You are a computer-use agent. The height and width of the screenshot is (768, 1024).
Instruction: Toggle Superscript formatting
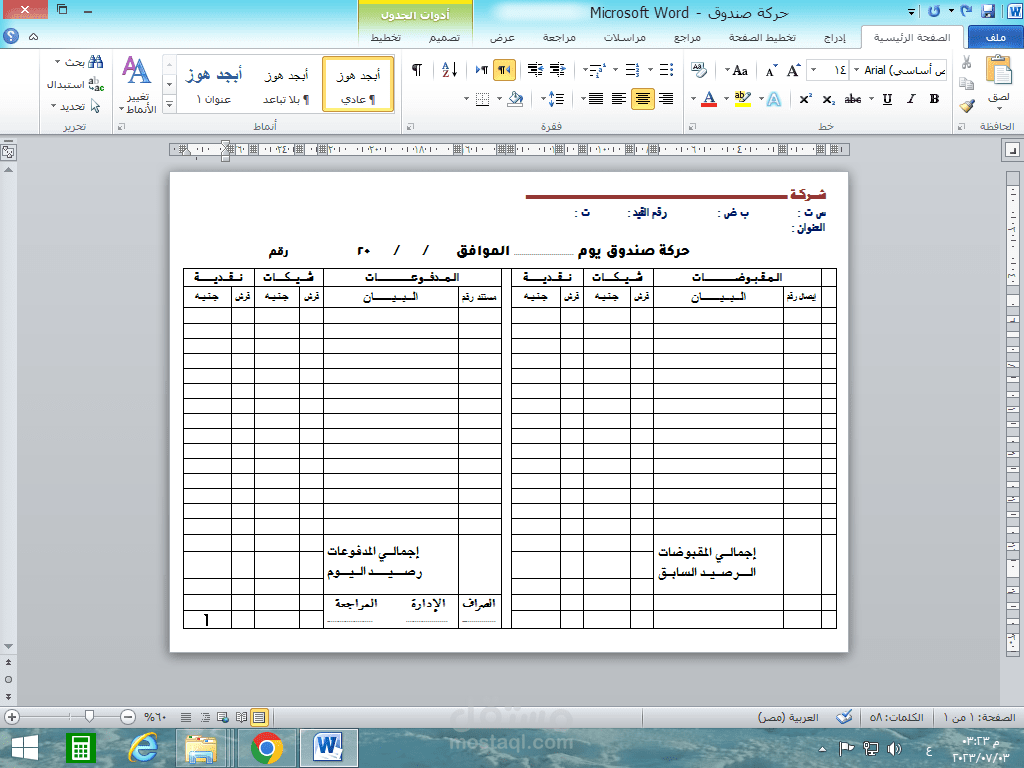click(806, 99)
